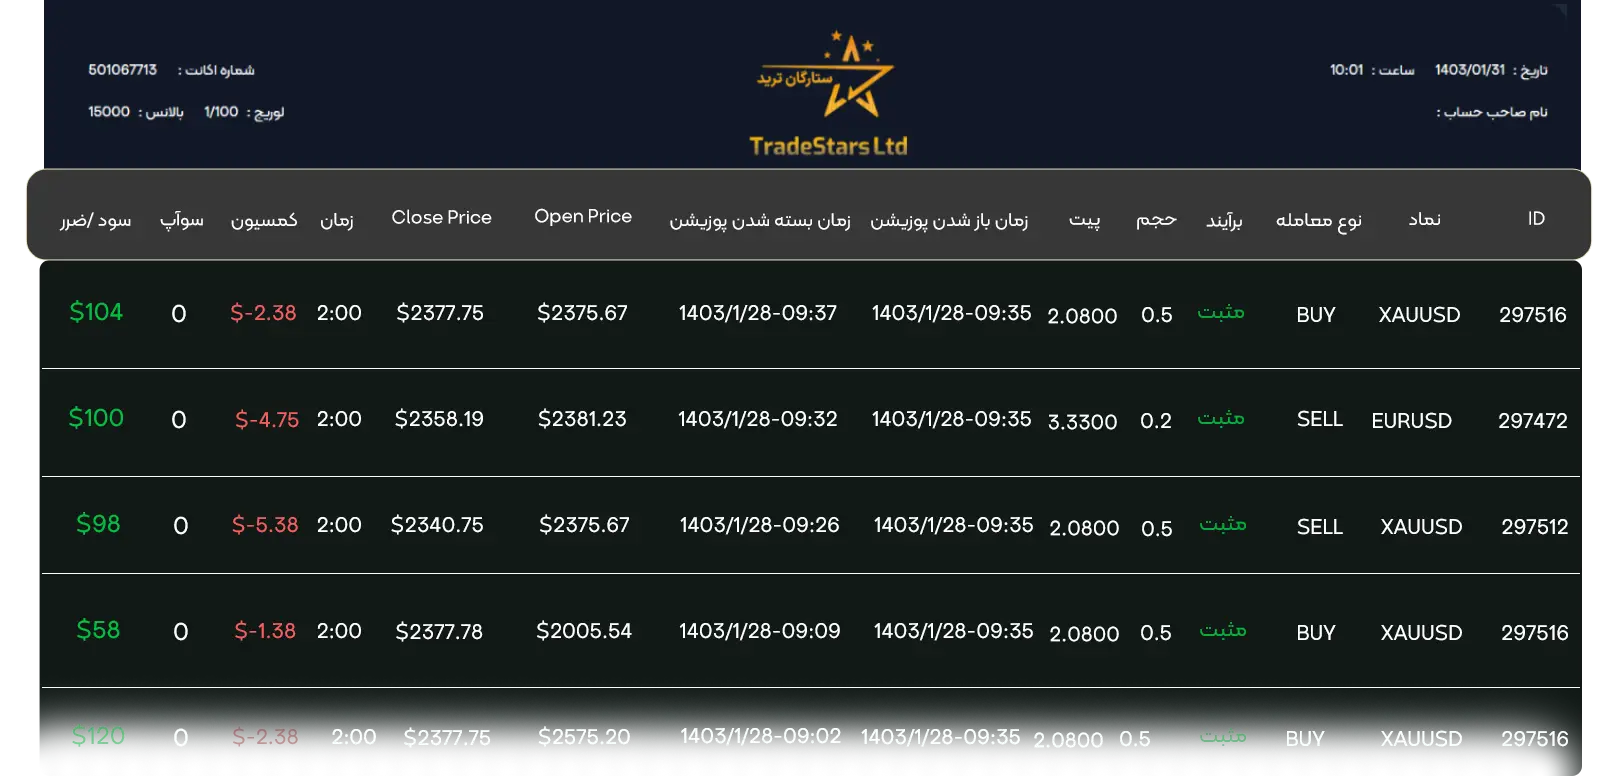1610x776 pixels.
Task: Click open price $2381.23
Action: [x=582, y=419]
